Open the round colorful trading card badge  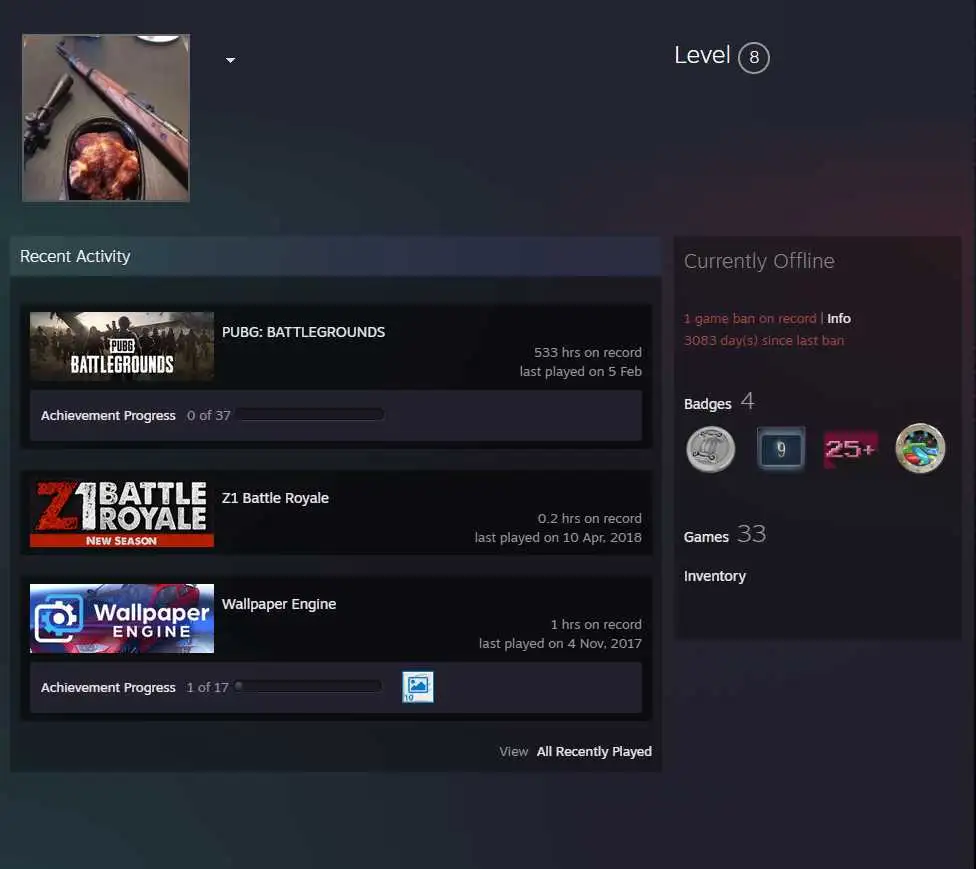pos(920,449)
